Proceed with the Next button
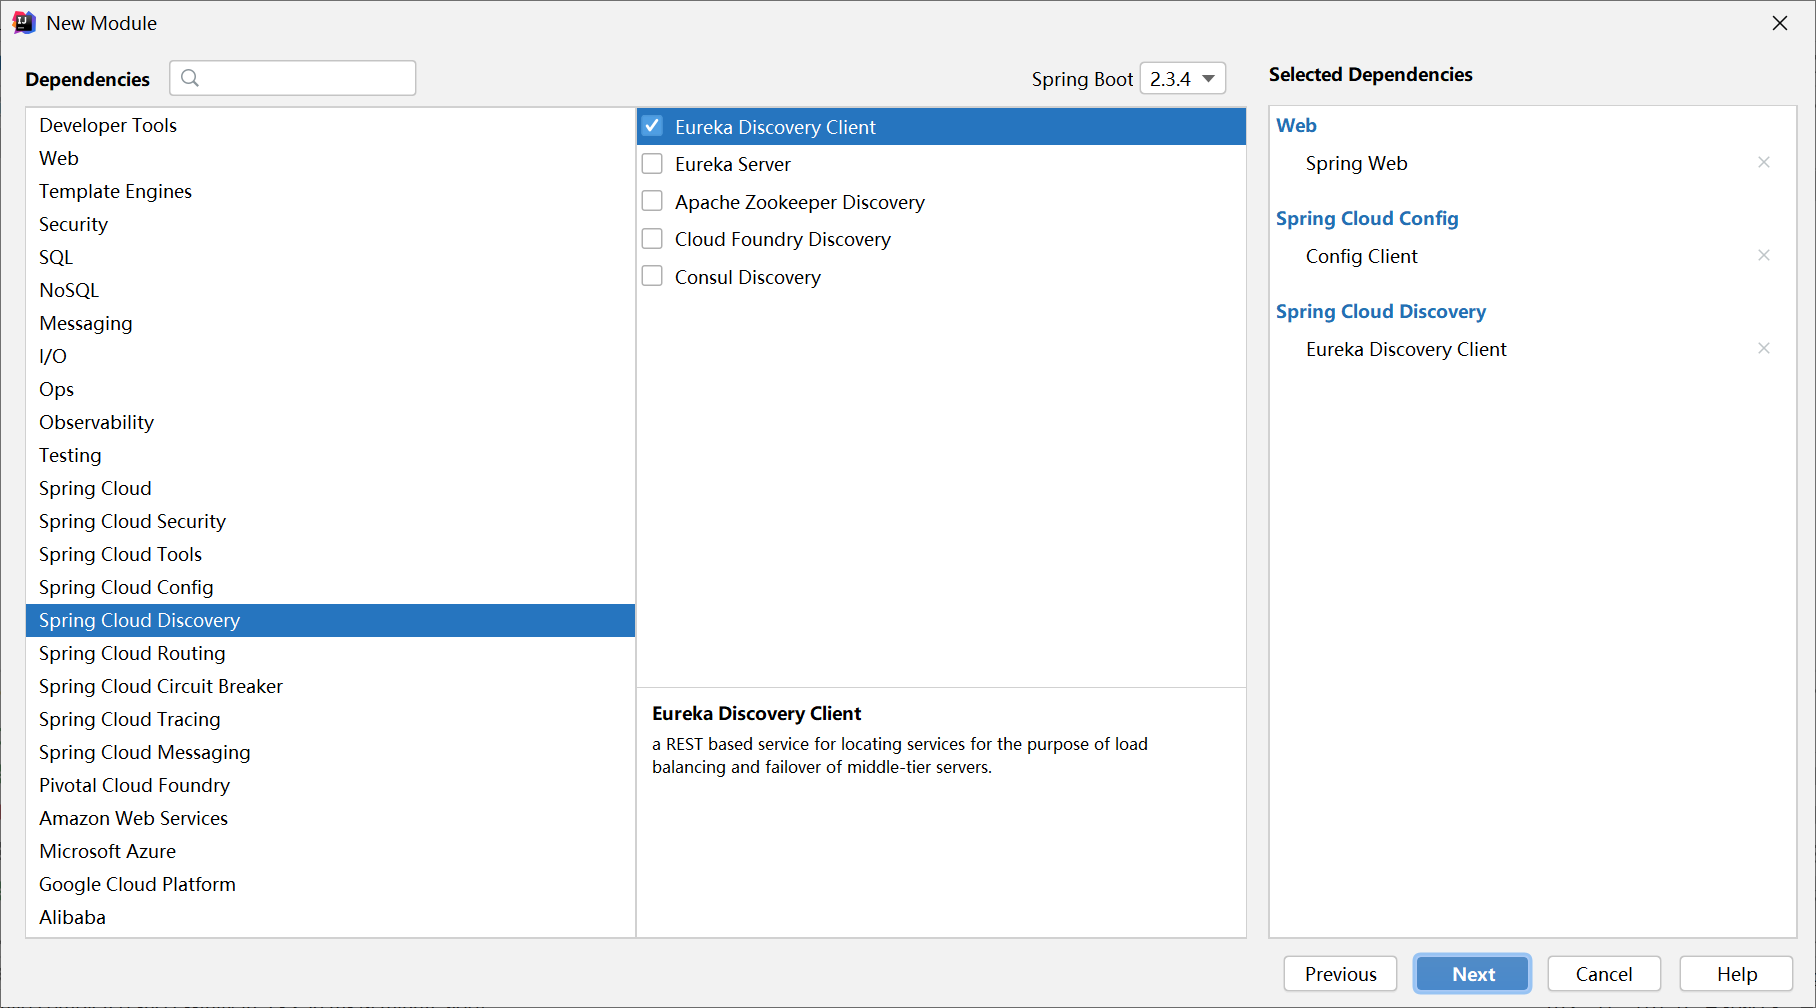This screenshot has height=1008, width=1816. pos(1472,974)
